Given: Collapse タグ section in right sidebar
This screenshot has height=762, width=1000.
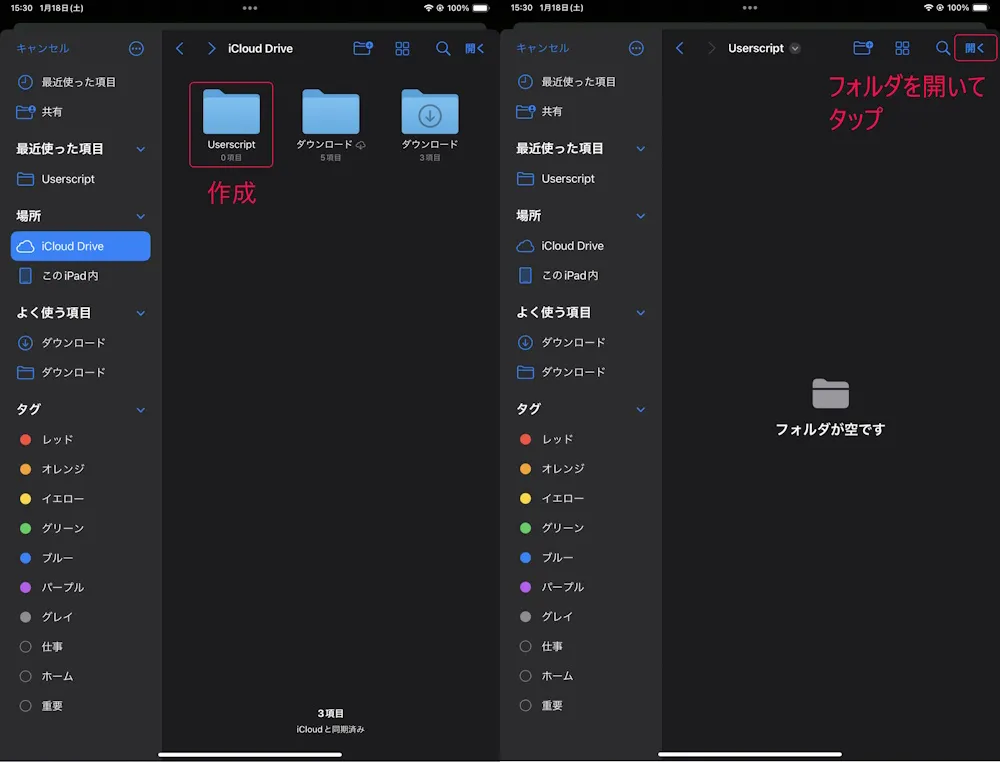Looking at the screenshot, I should 641,409.
